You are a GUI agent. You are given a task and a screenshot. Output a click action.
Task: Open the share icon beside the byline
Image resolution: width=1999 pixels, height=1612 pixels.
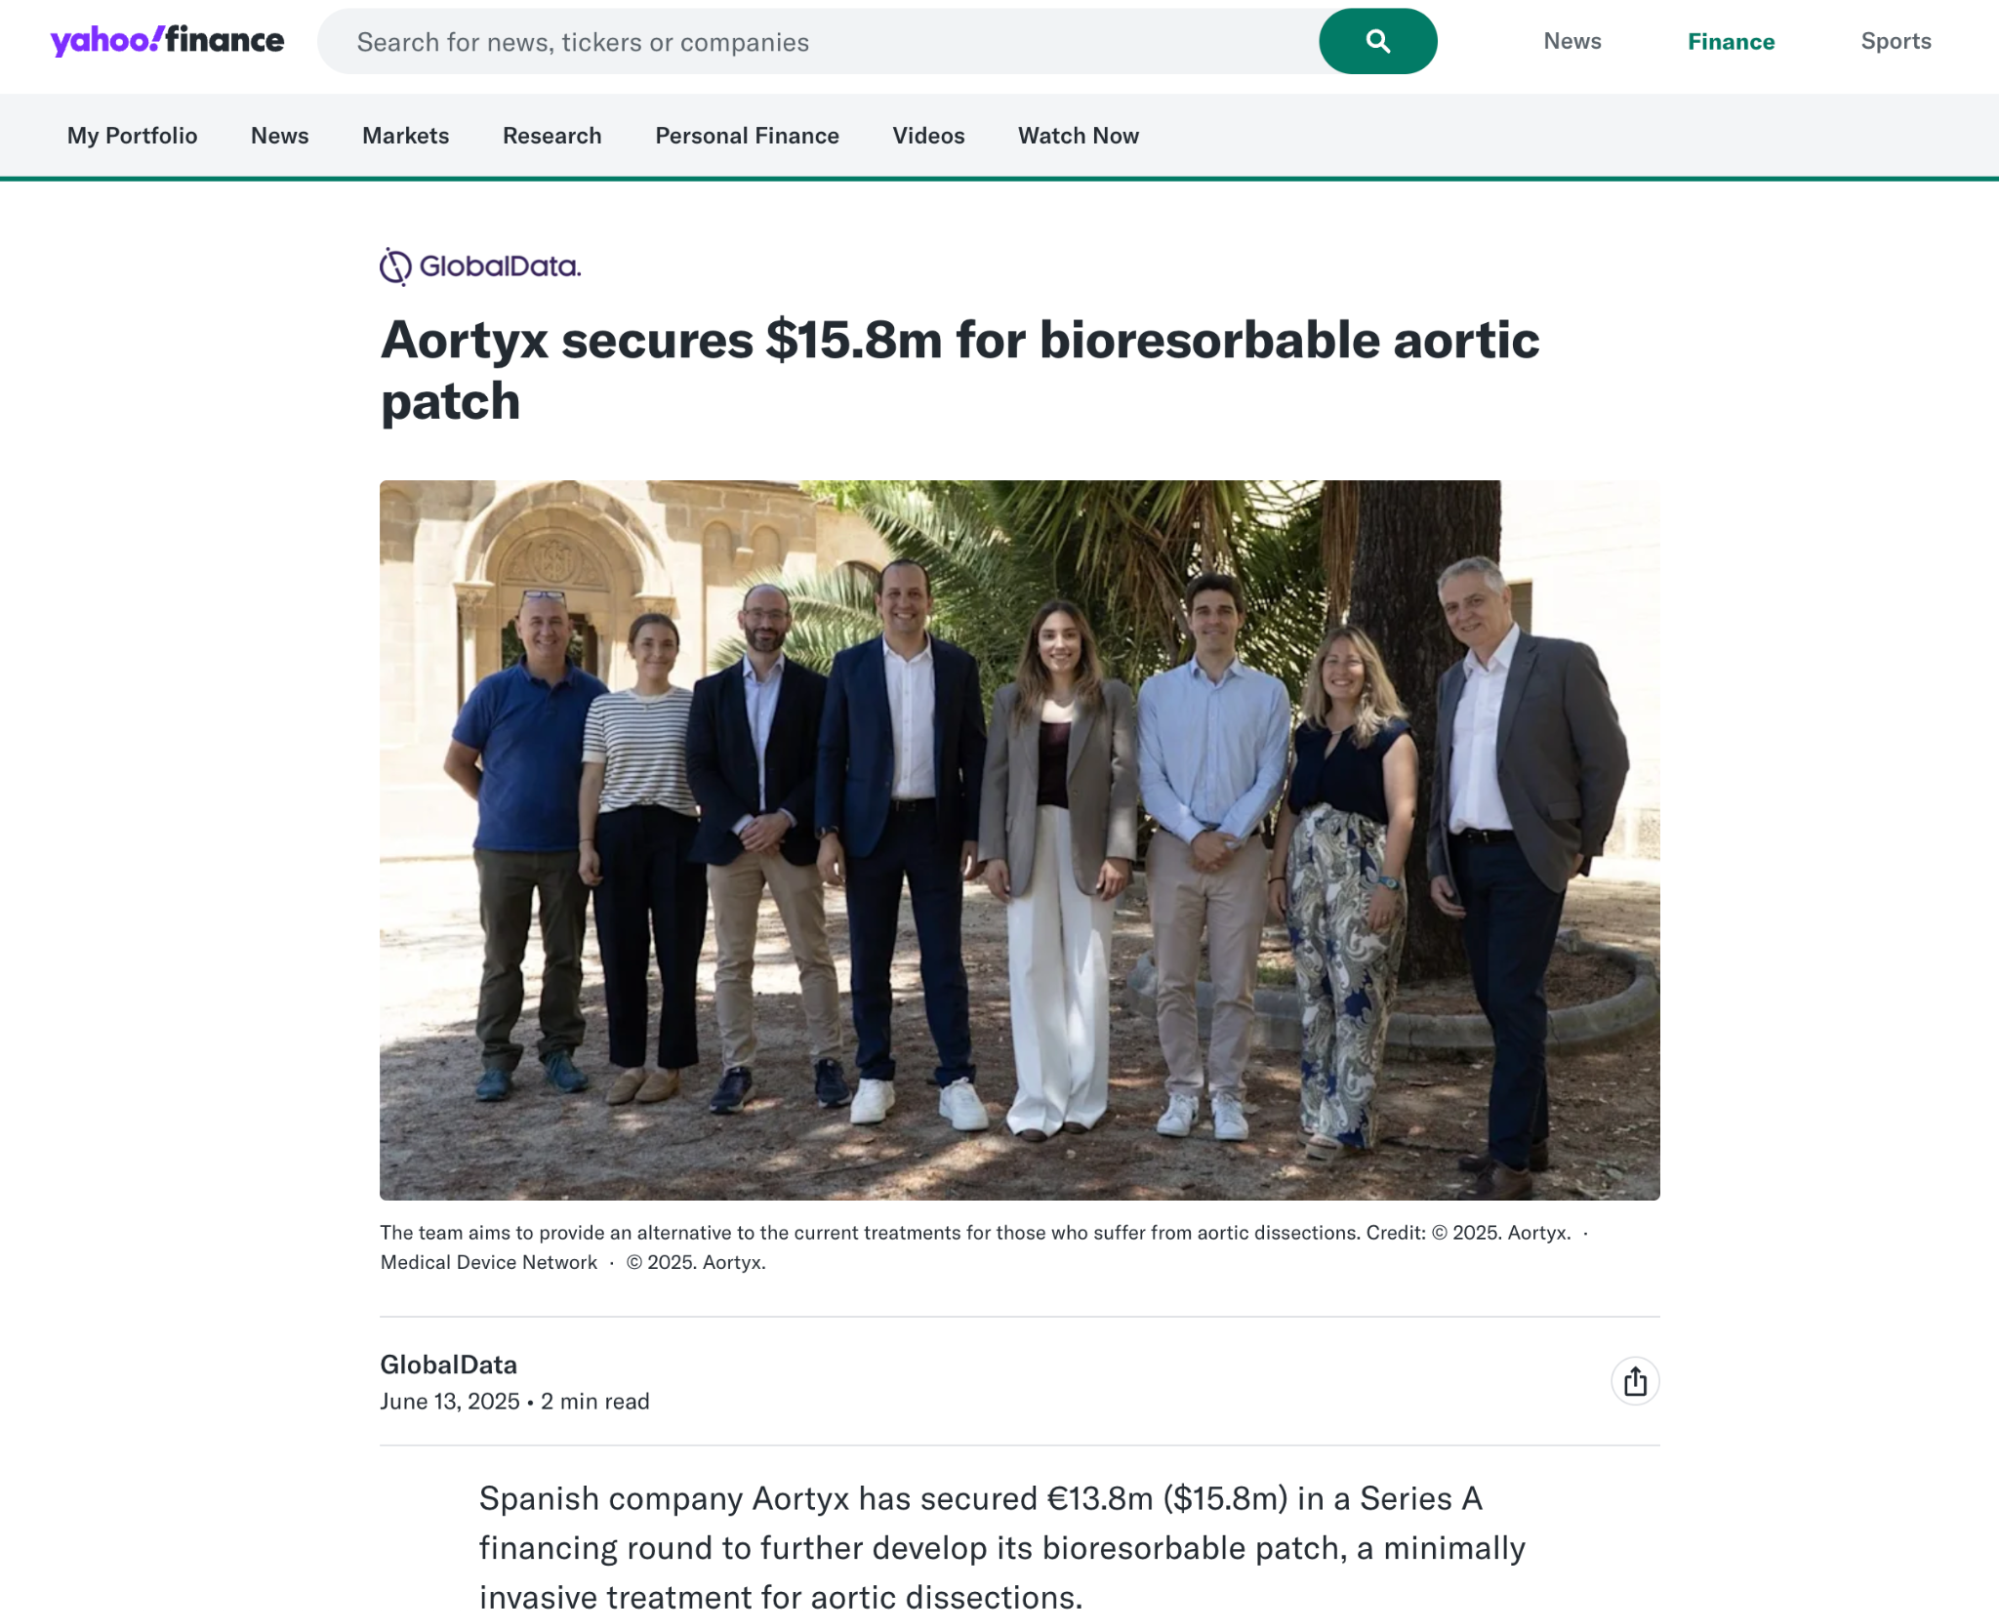tap(1634, 1381)
